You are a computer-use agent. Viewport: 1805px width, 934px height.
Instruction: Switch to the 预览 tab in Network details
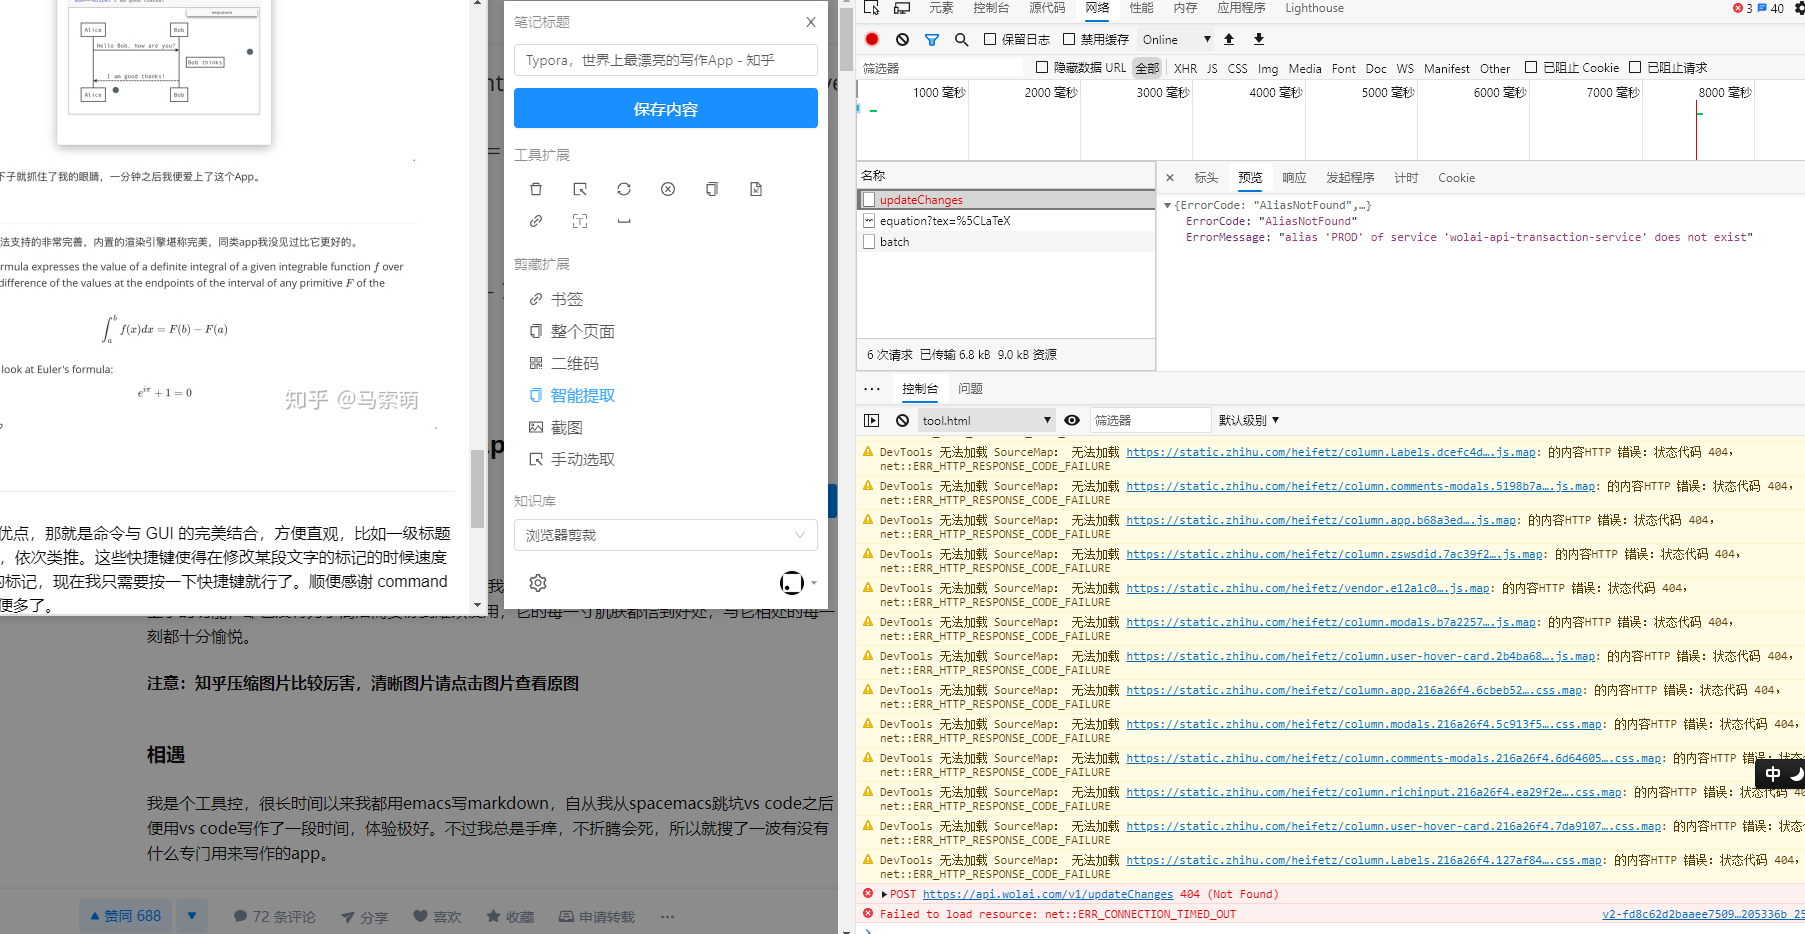(x=1249, y=177)
